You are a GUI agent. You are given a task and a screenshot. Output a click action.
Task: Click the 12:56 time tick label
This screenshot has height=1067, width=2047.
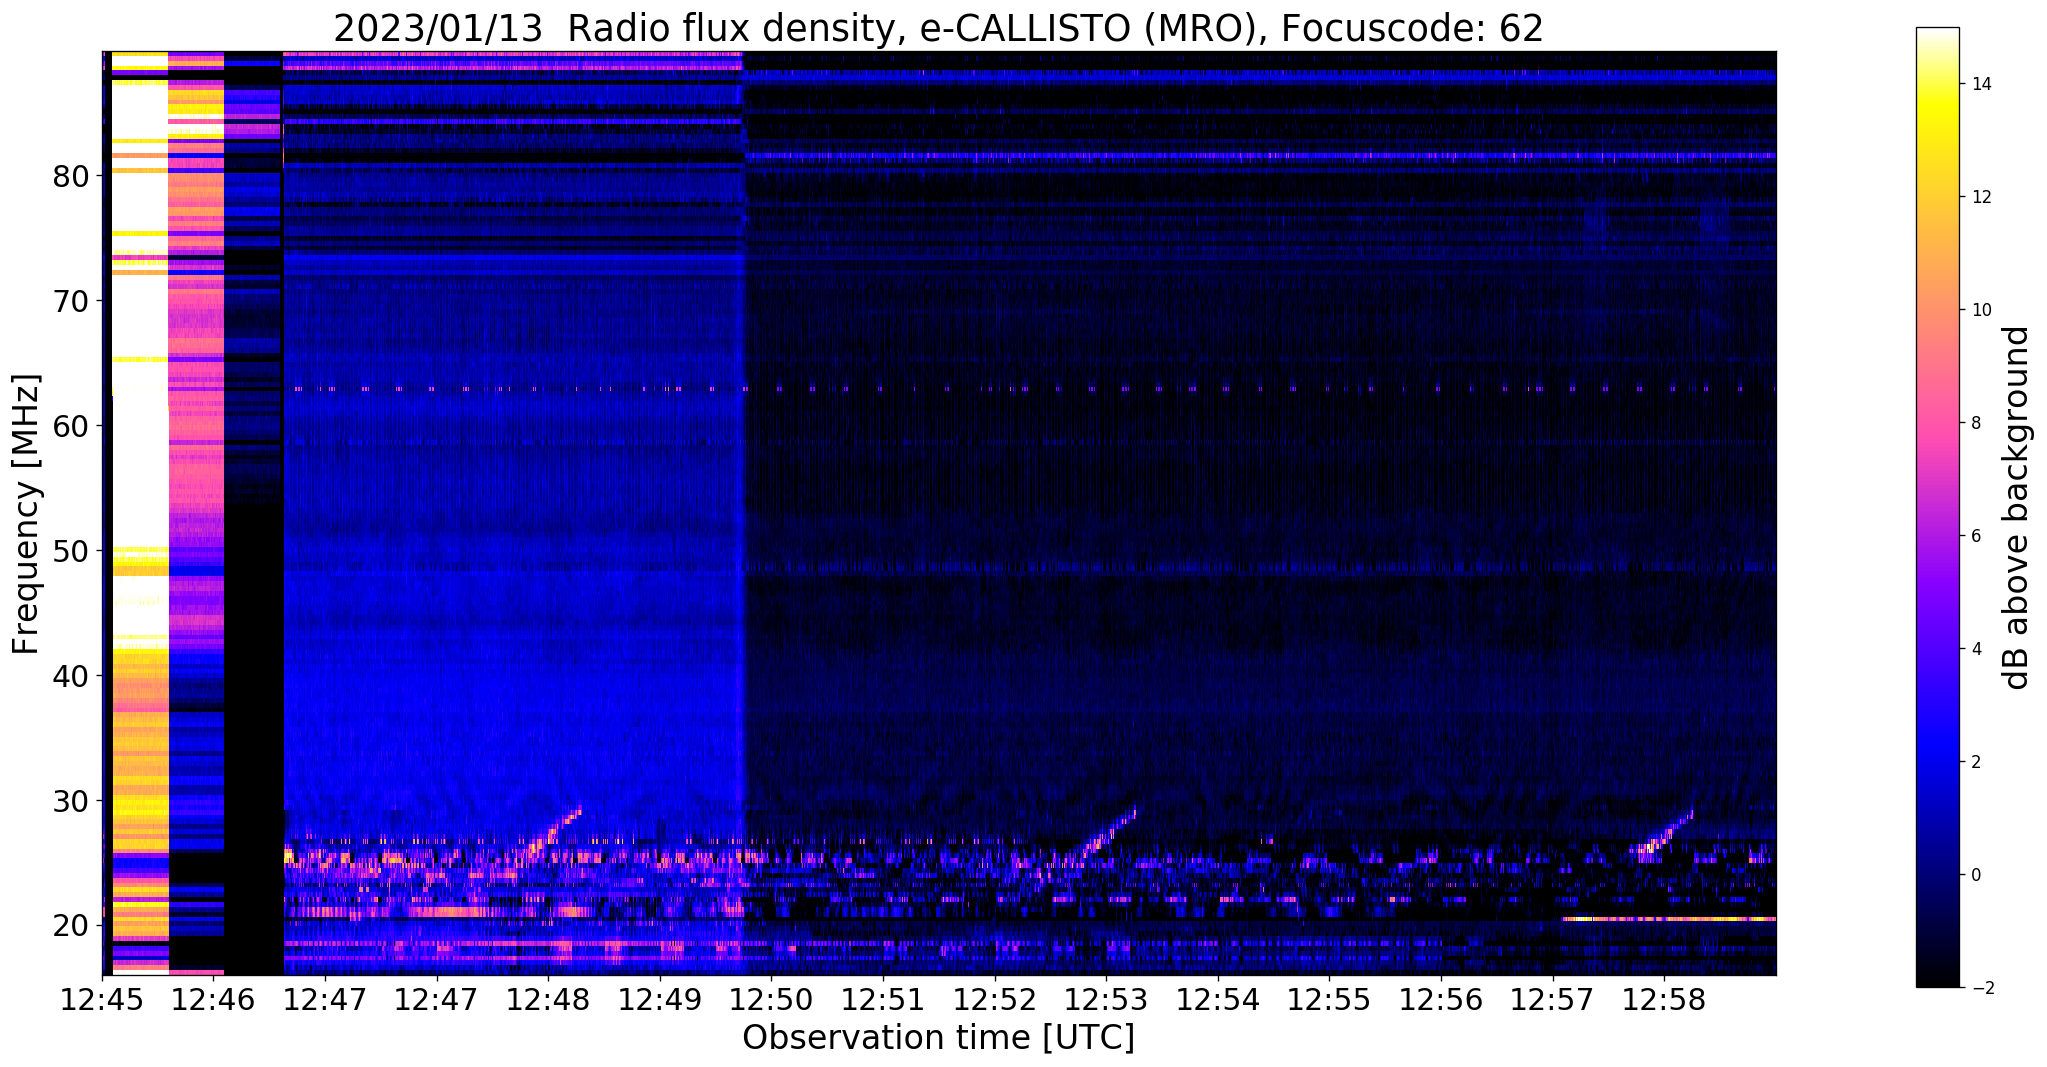point(1441,1000)
